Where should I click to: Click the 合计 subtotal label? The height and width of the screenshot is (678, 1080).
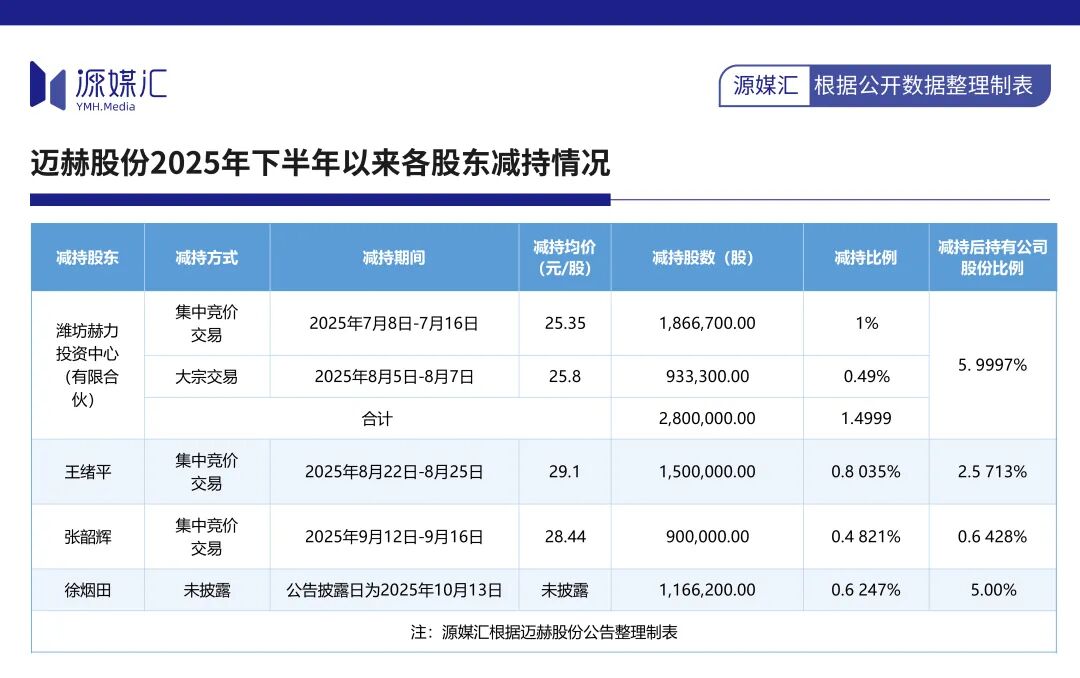377,418
